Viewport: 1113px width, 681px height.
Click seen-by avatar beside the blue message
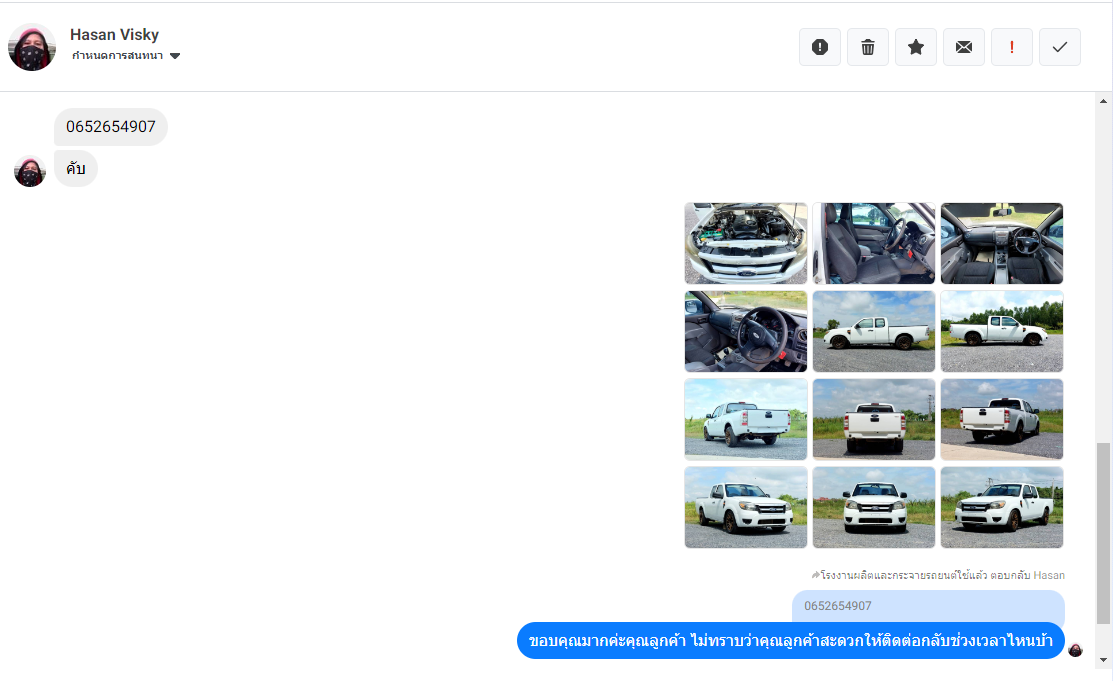coord(1075,650)
